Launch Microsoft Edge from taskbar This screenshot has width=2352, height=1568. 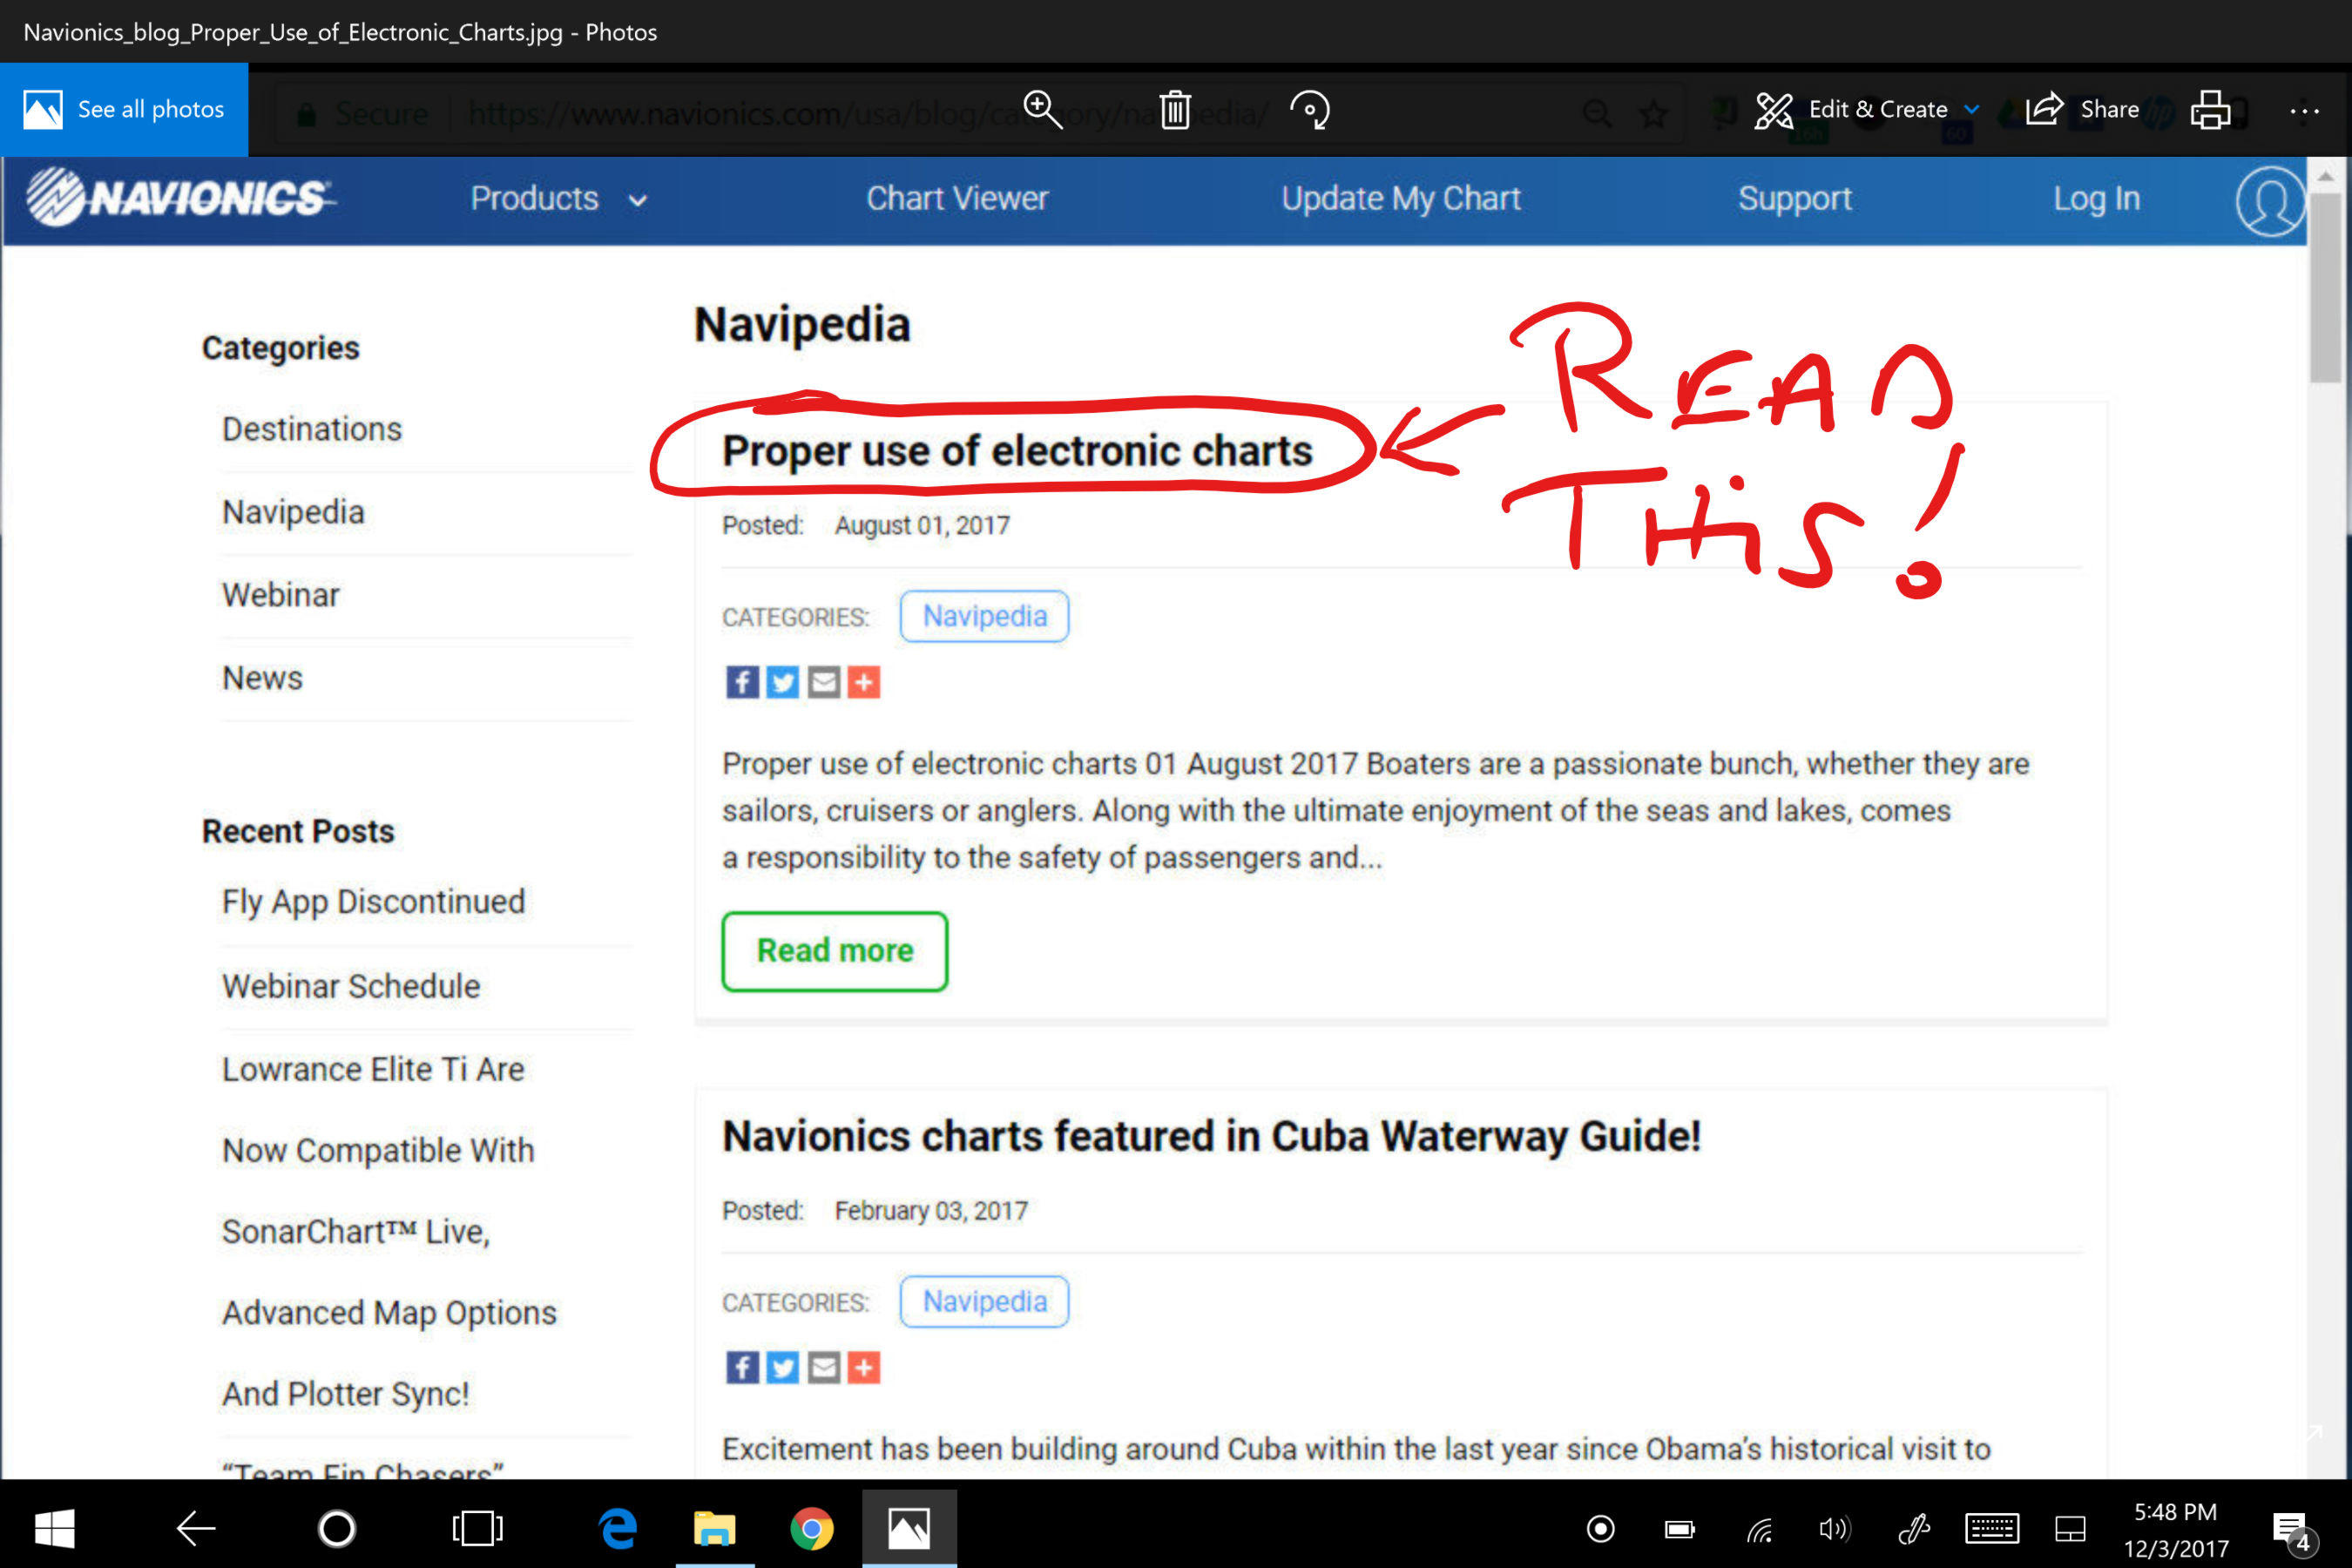[618, 1528]
